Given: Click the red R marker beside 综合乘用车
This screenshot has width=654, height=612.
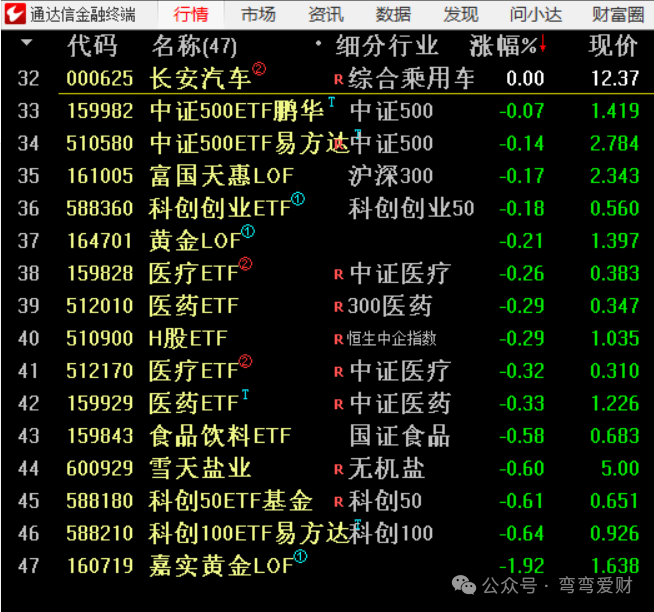Looking at the screenshot, I should [339, 79].
